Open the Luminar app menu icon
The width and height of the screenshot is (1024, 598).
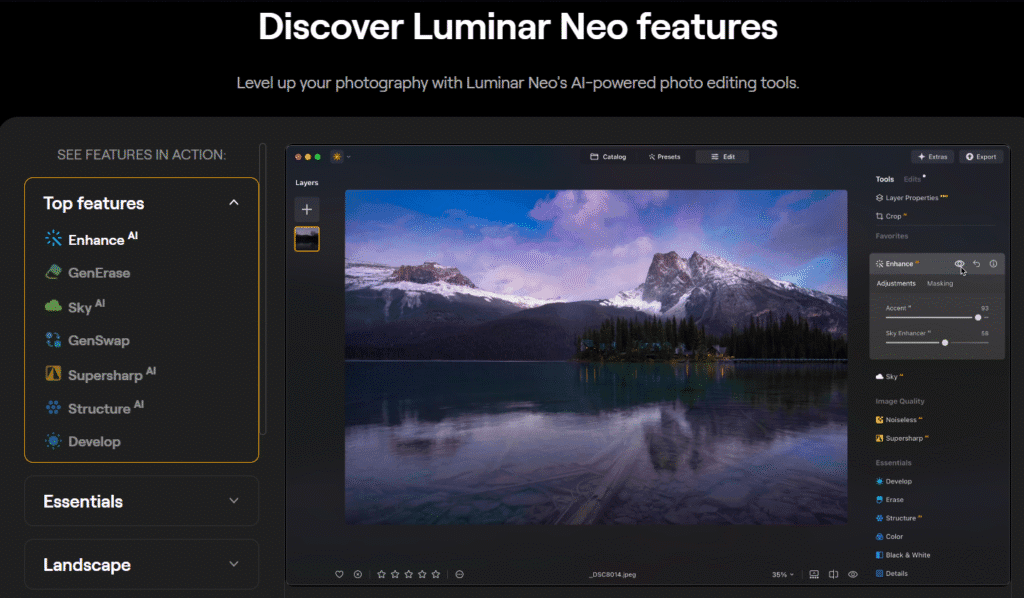(x=337, y=157)
